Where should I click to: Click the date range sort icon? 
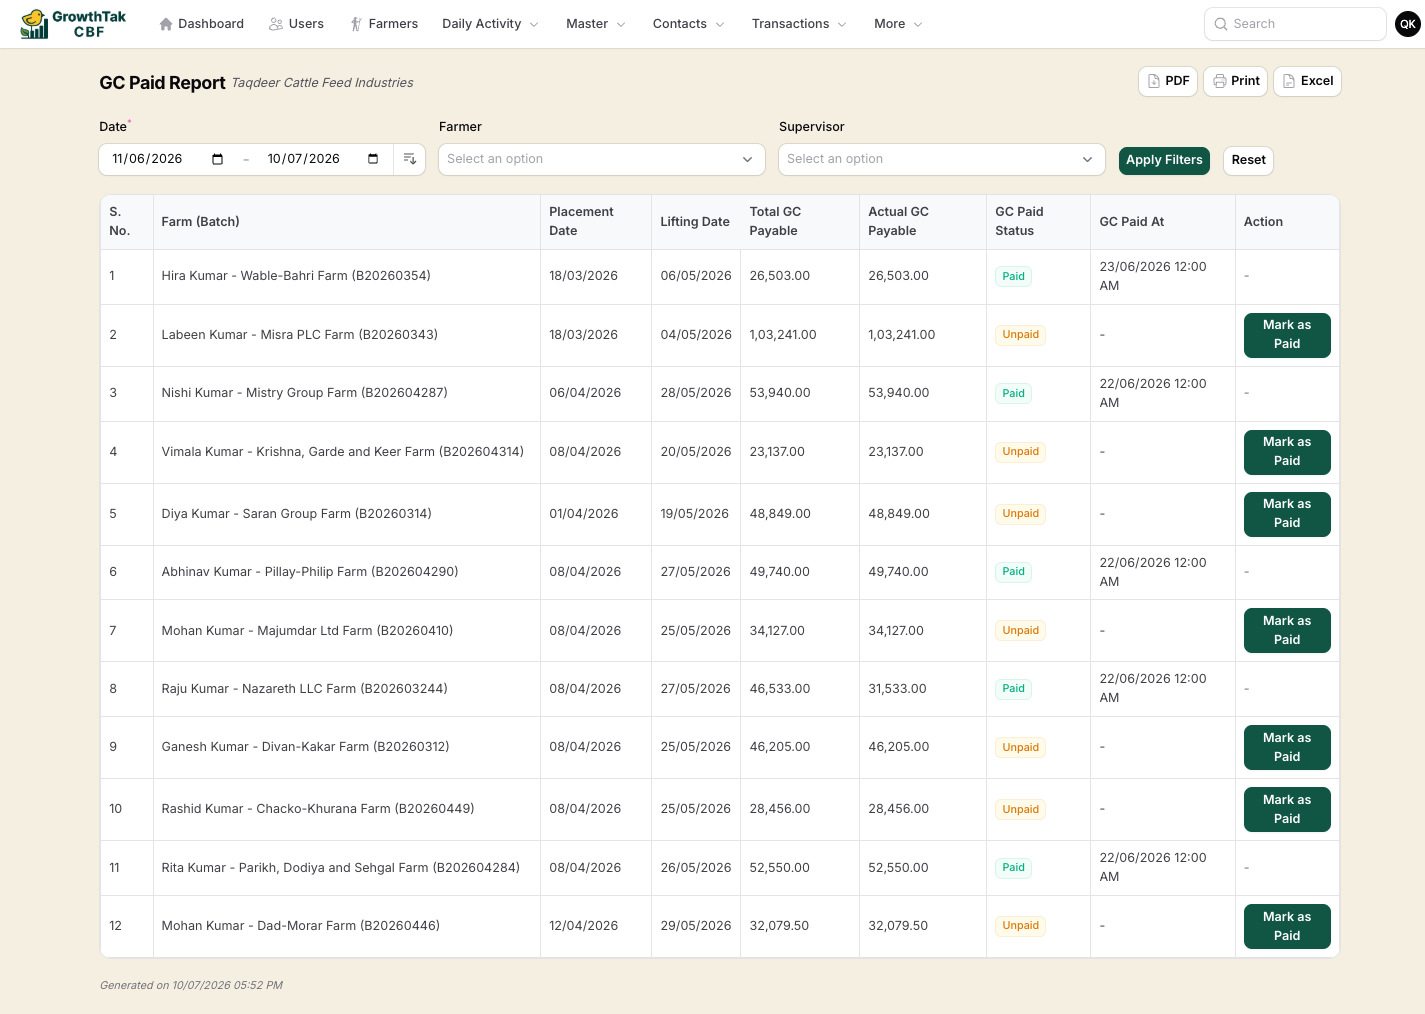click(410, 159)
